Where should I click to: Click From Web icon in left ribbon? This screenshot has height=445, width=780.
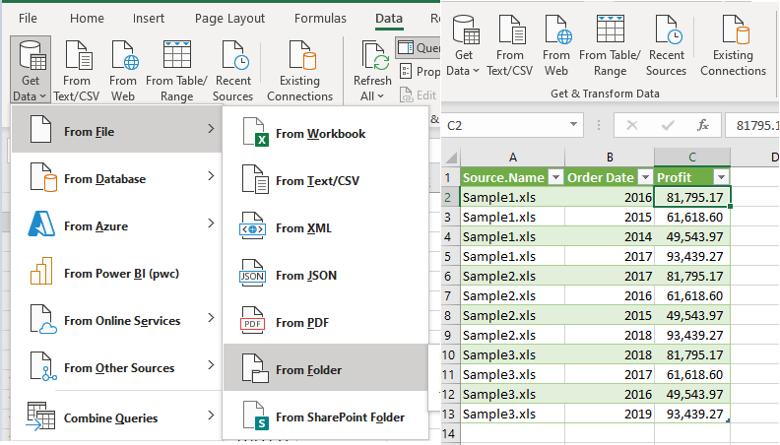pyautogui.click(x=123, y=70)
